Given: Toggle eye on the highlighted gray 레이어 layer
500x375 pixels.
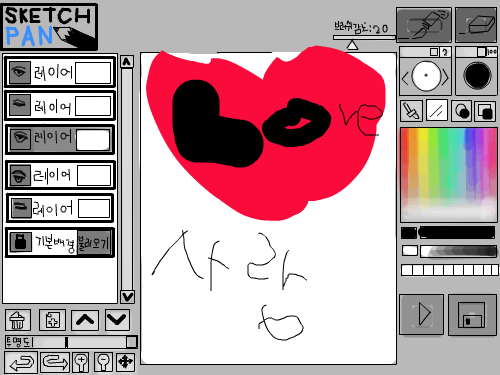Looking at the screenshot, I should (21, 139).
